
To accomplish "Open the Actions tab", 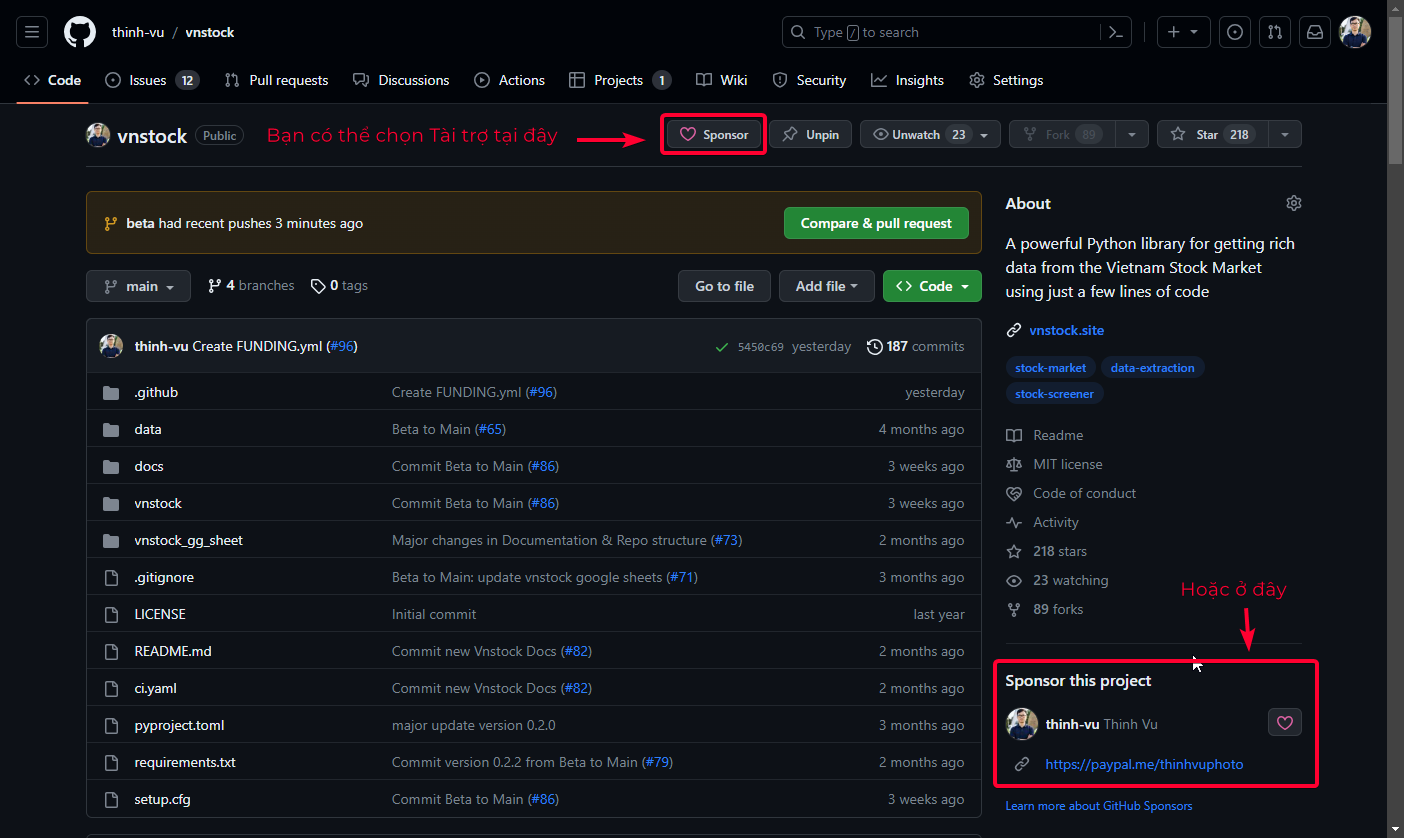I will [x=510, y=80].
